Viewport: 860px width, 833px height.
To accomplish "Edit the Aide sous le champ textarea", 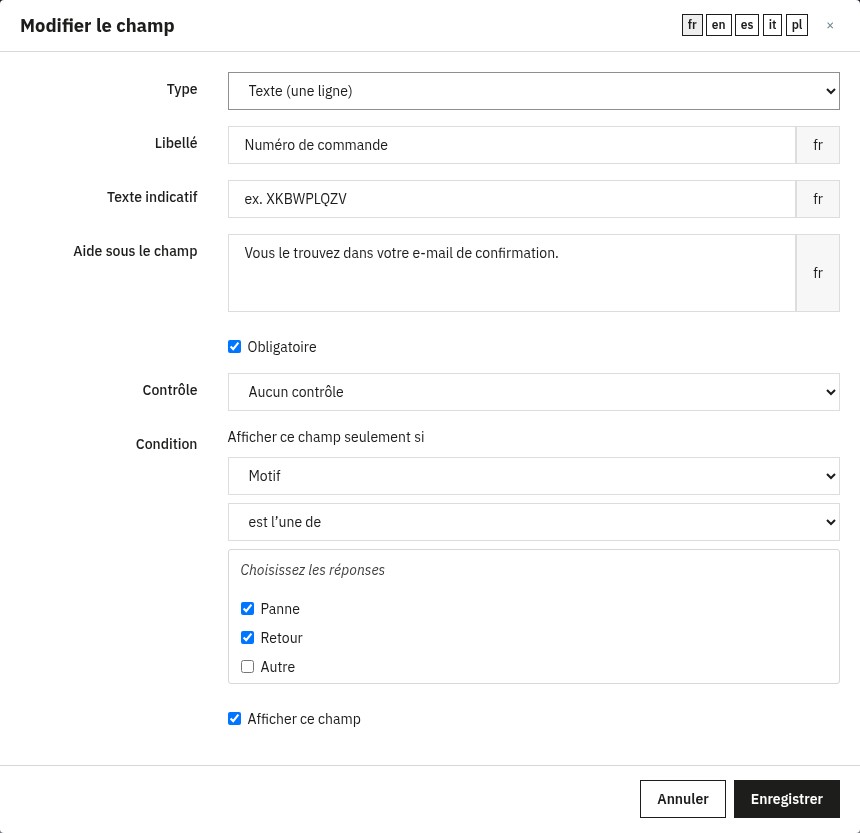I will click(512, 273).
